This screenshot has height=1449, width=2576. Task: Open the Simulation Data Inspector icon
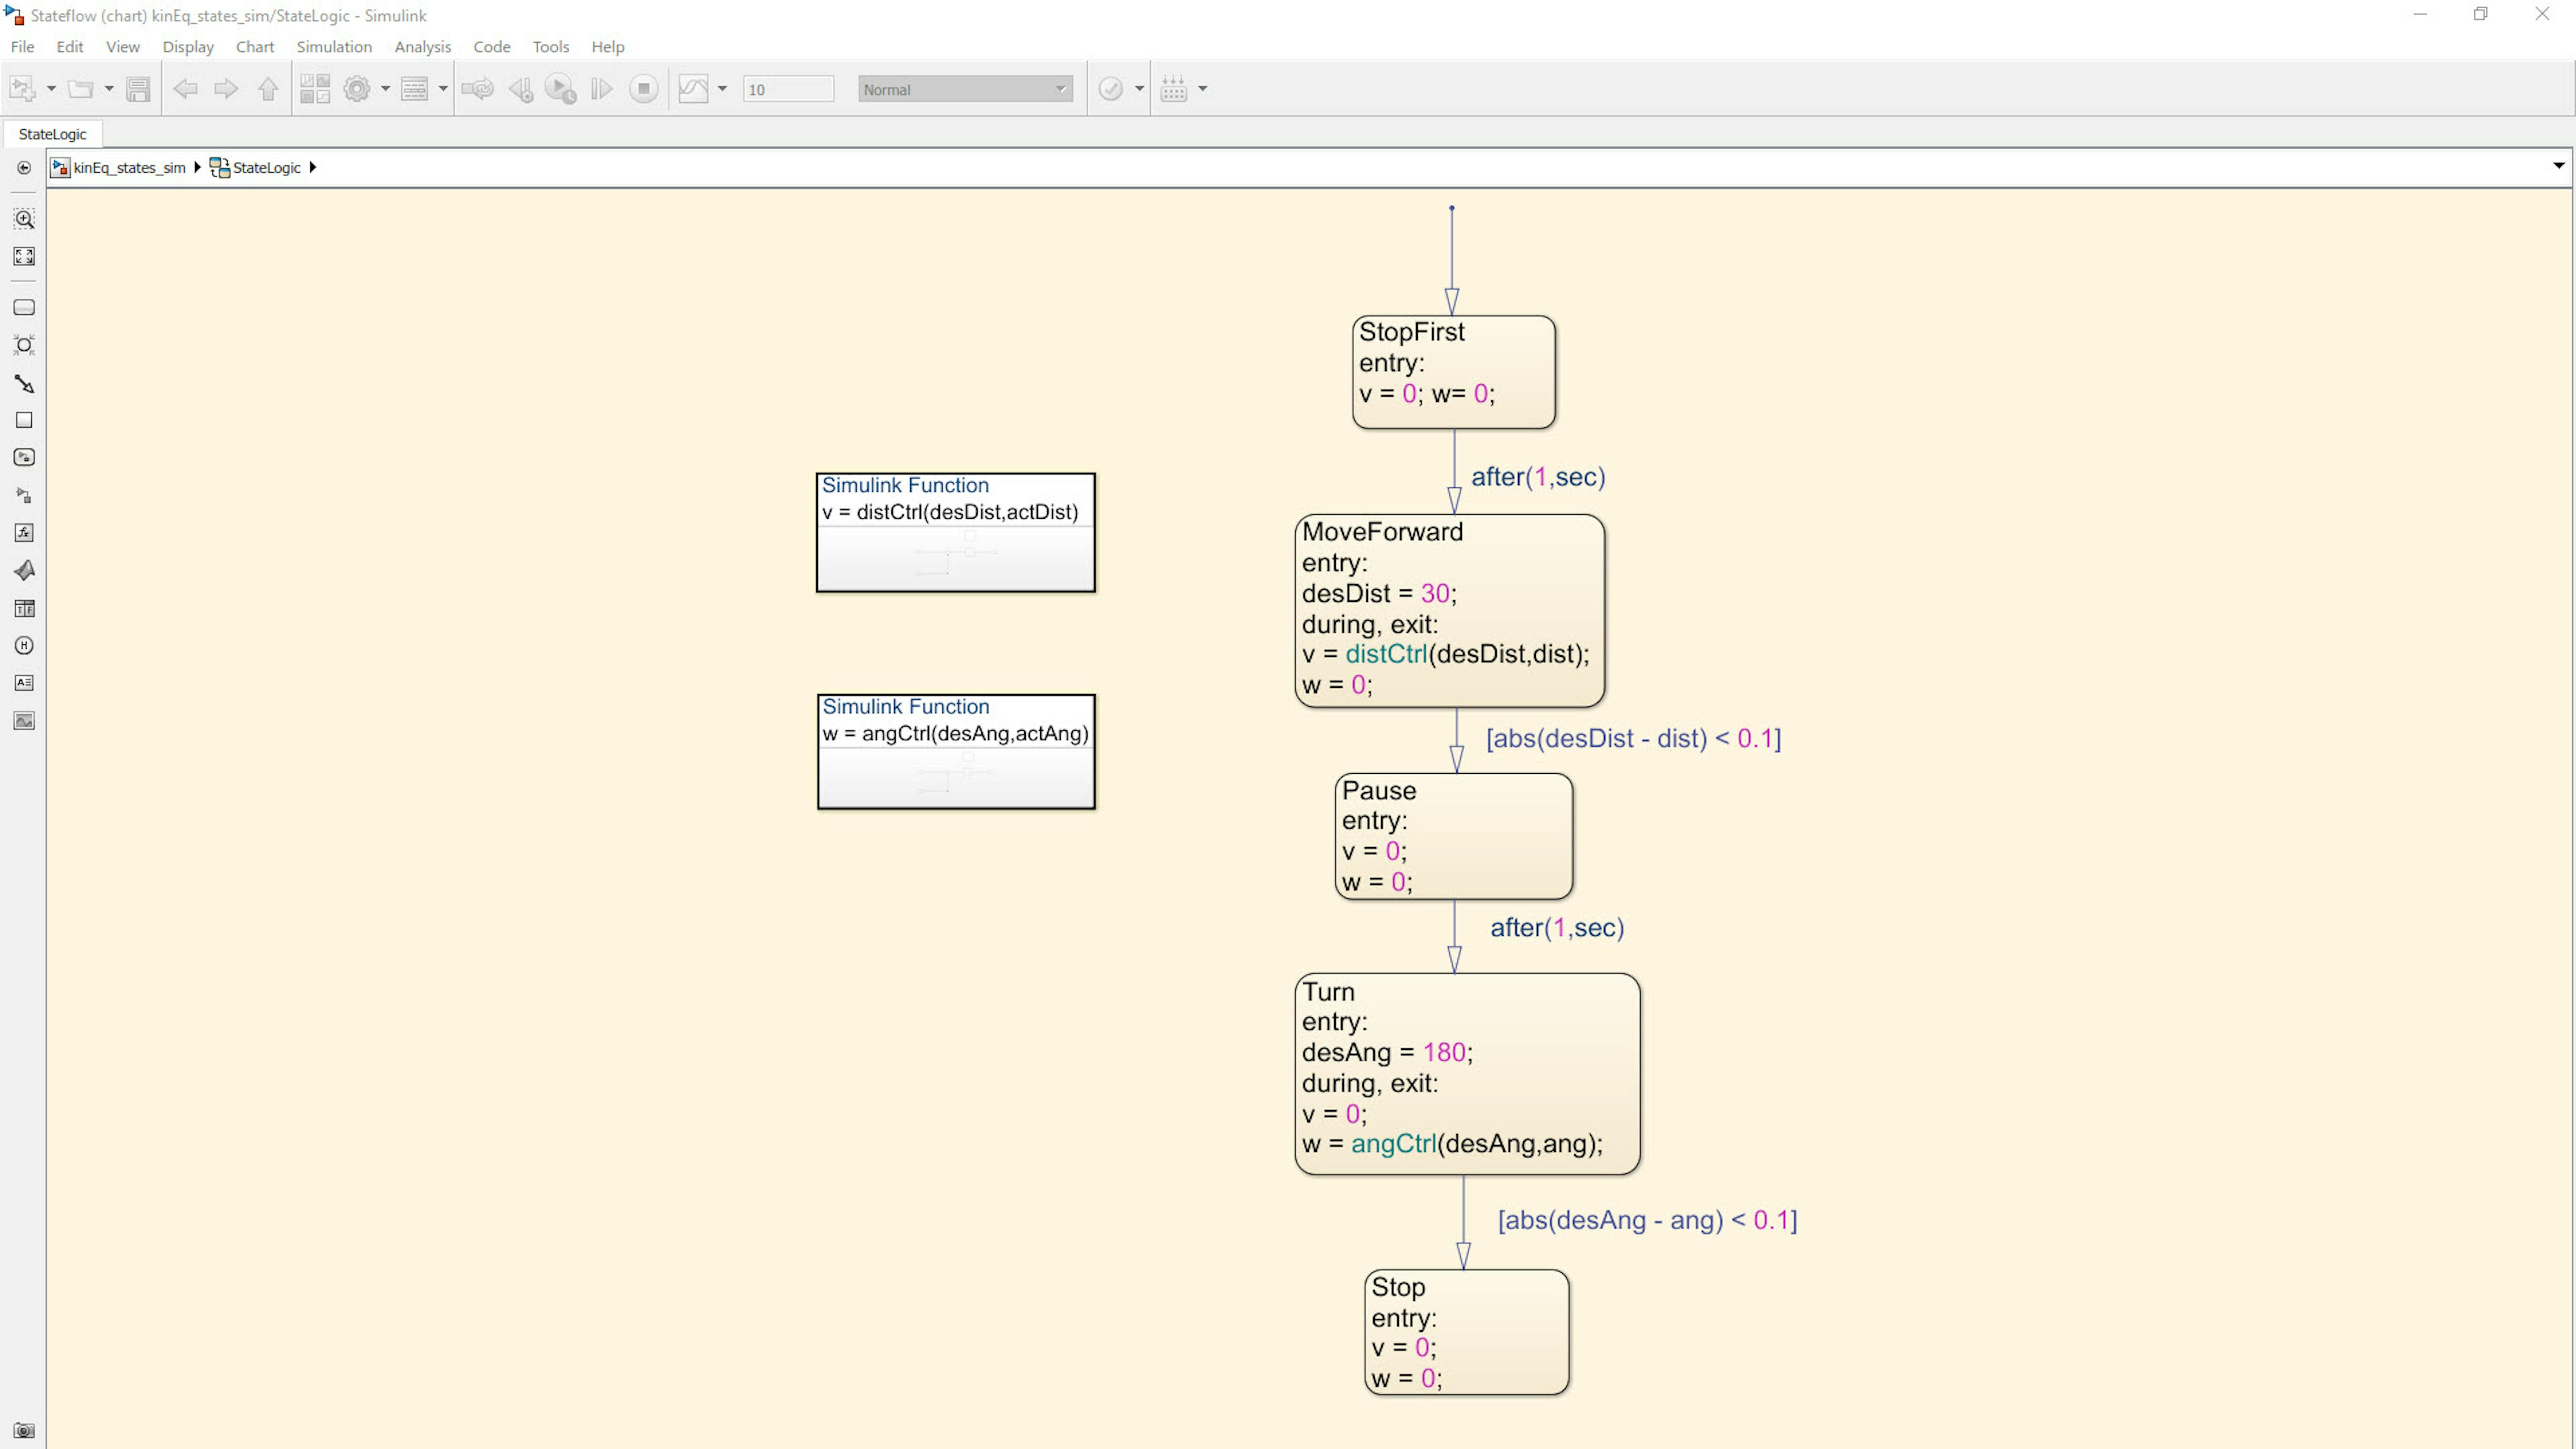[694, 89]
